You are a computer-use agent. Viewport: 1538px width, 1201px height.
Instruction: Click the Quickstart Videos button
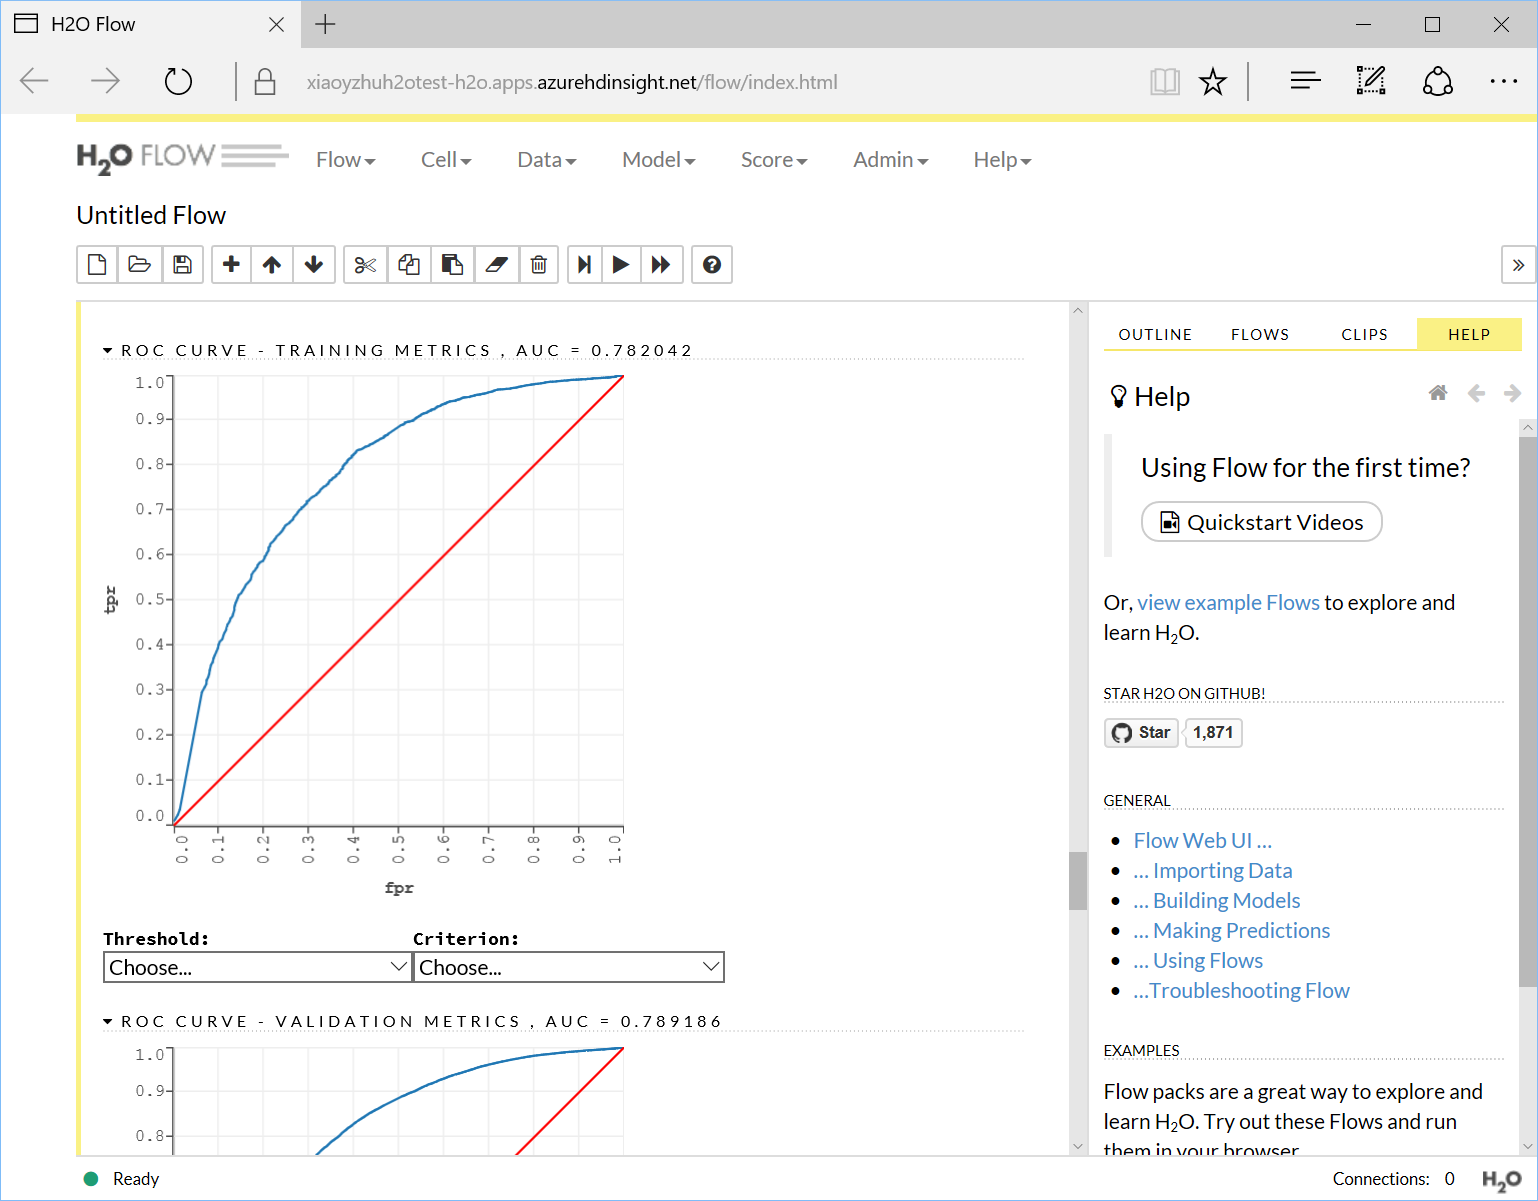tap(1262, 522)
